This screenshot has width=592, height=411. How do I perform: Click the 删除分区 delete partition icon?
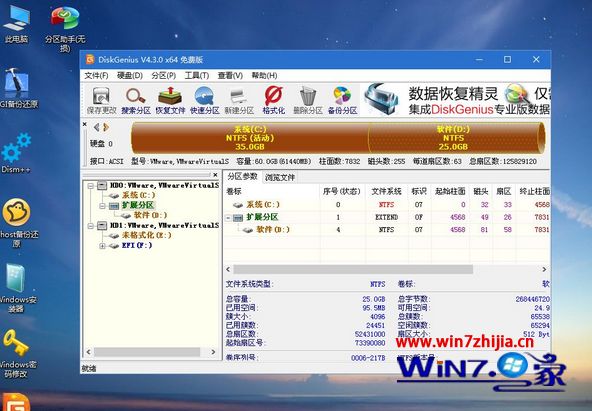point(308,100)
